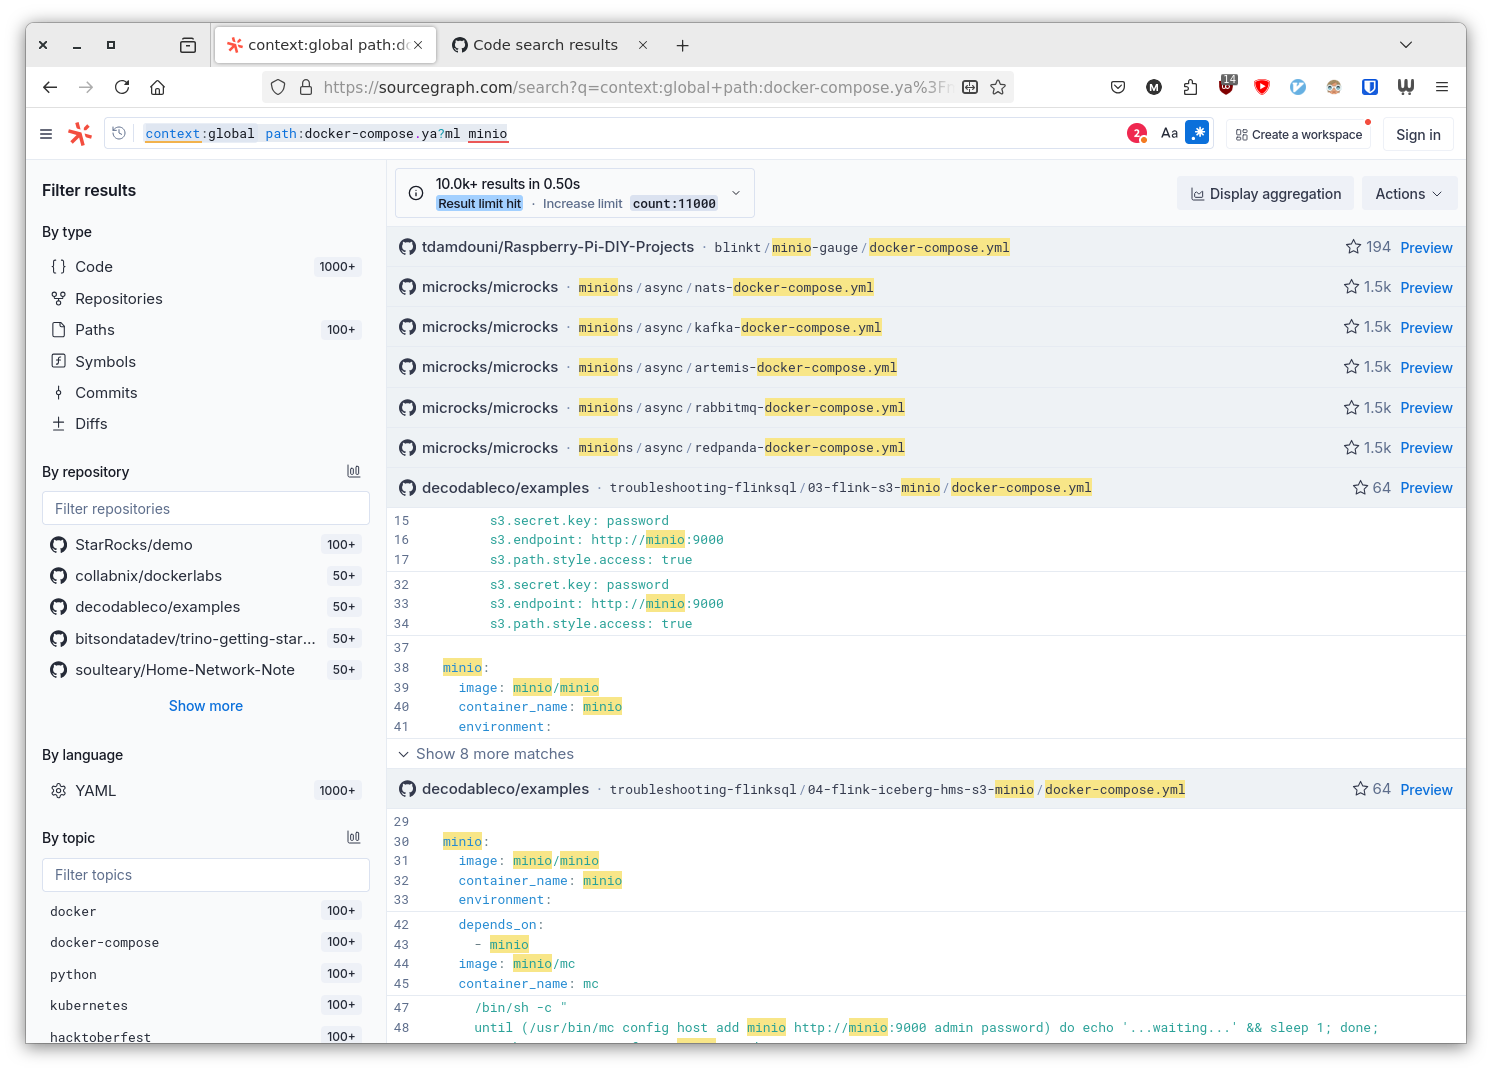Click Sign in button

click(x=1418, y=134)
